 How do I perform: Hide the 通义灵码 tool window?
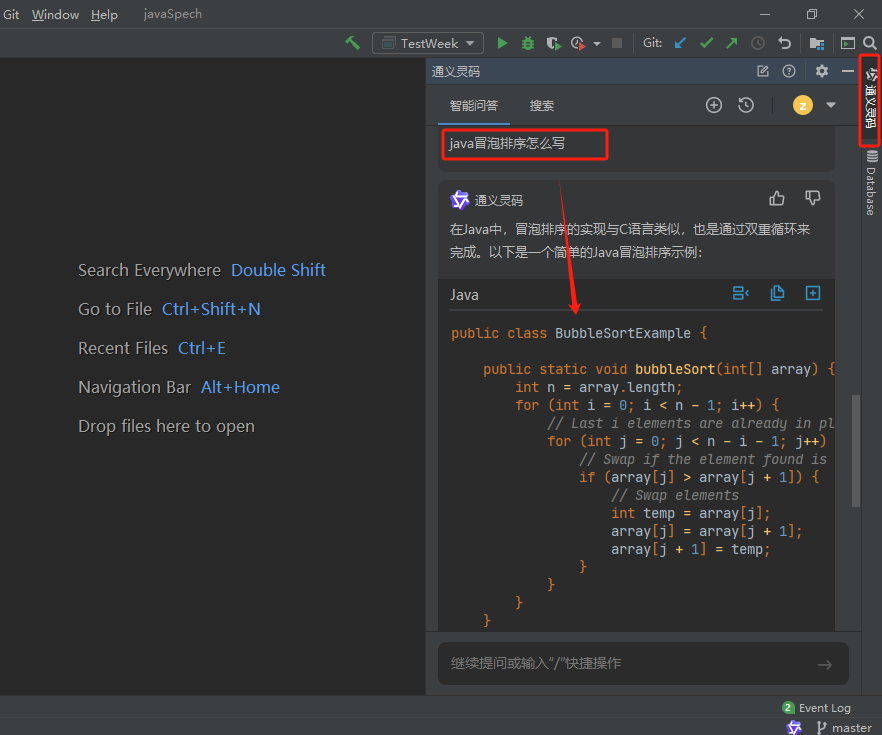click(848, 71)
